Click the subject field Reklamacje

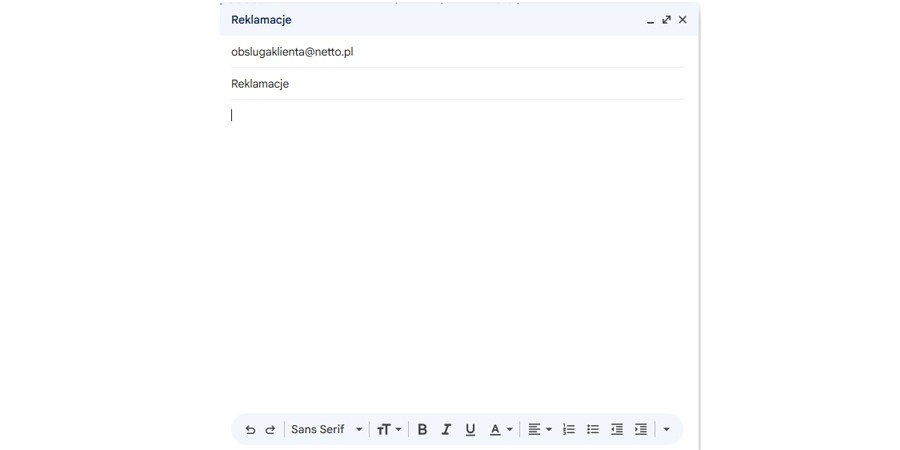coord(459,84)
